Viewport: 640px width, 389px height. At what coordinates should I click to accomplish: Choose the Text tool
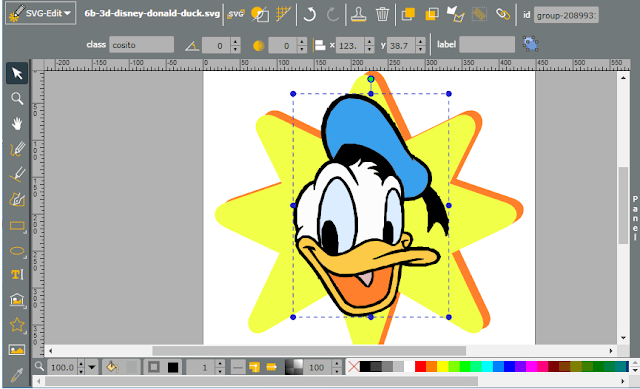(17, 275)
